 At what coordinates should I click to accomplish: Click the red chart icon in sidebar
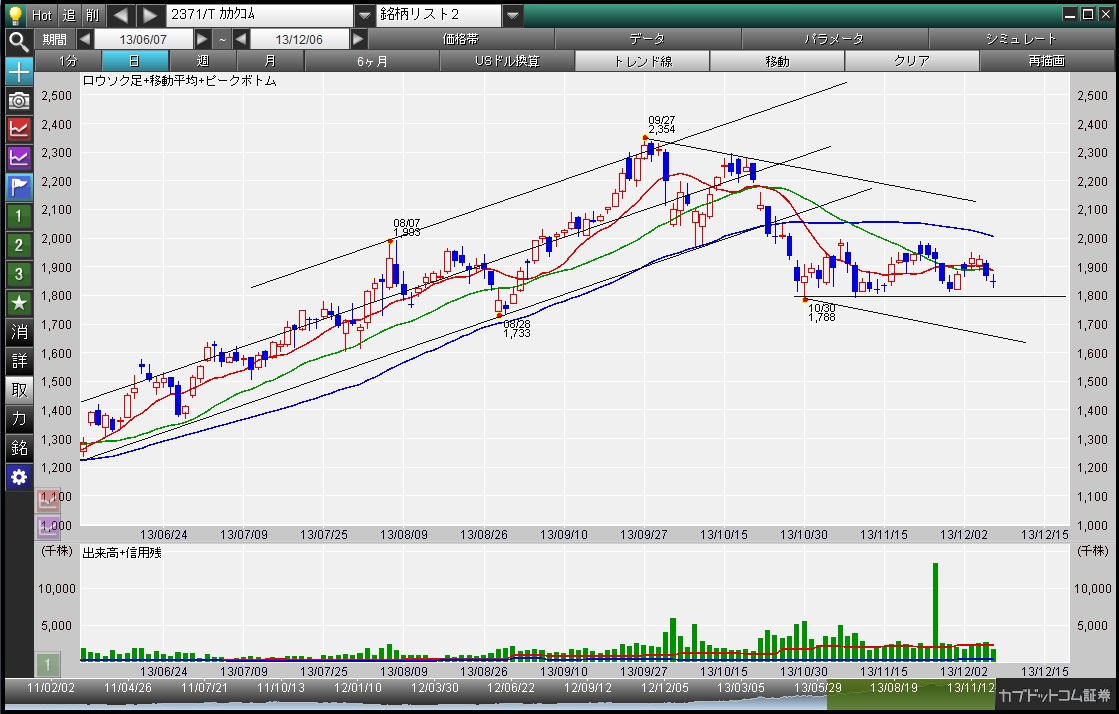[x=18, y=129]
